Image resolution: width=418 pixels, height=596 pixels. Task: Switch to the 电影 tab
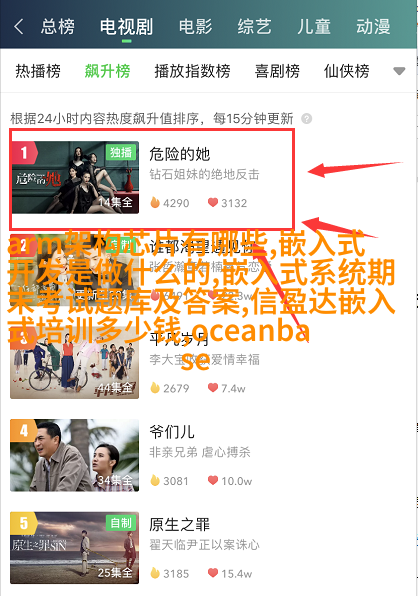(x=196, y=27)
